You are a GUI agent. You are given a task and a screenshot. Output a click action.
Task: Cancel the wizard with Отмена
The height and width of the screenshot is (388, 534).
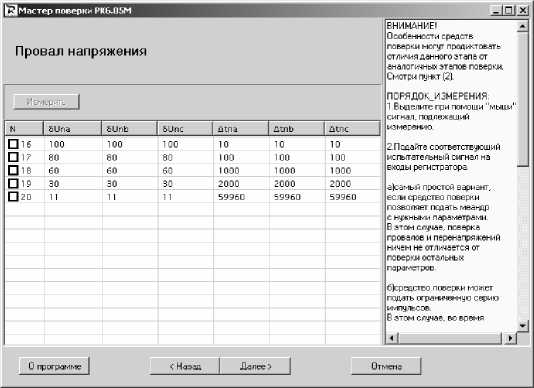[x=386, y=366]
